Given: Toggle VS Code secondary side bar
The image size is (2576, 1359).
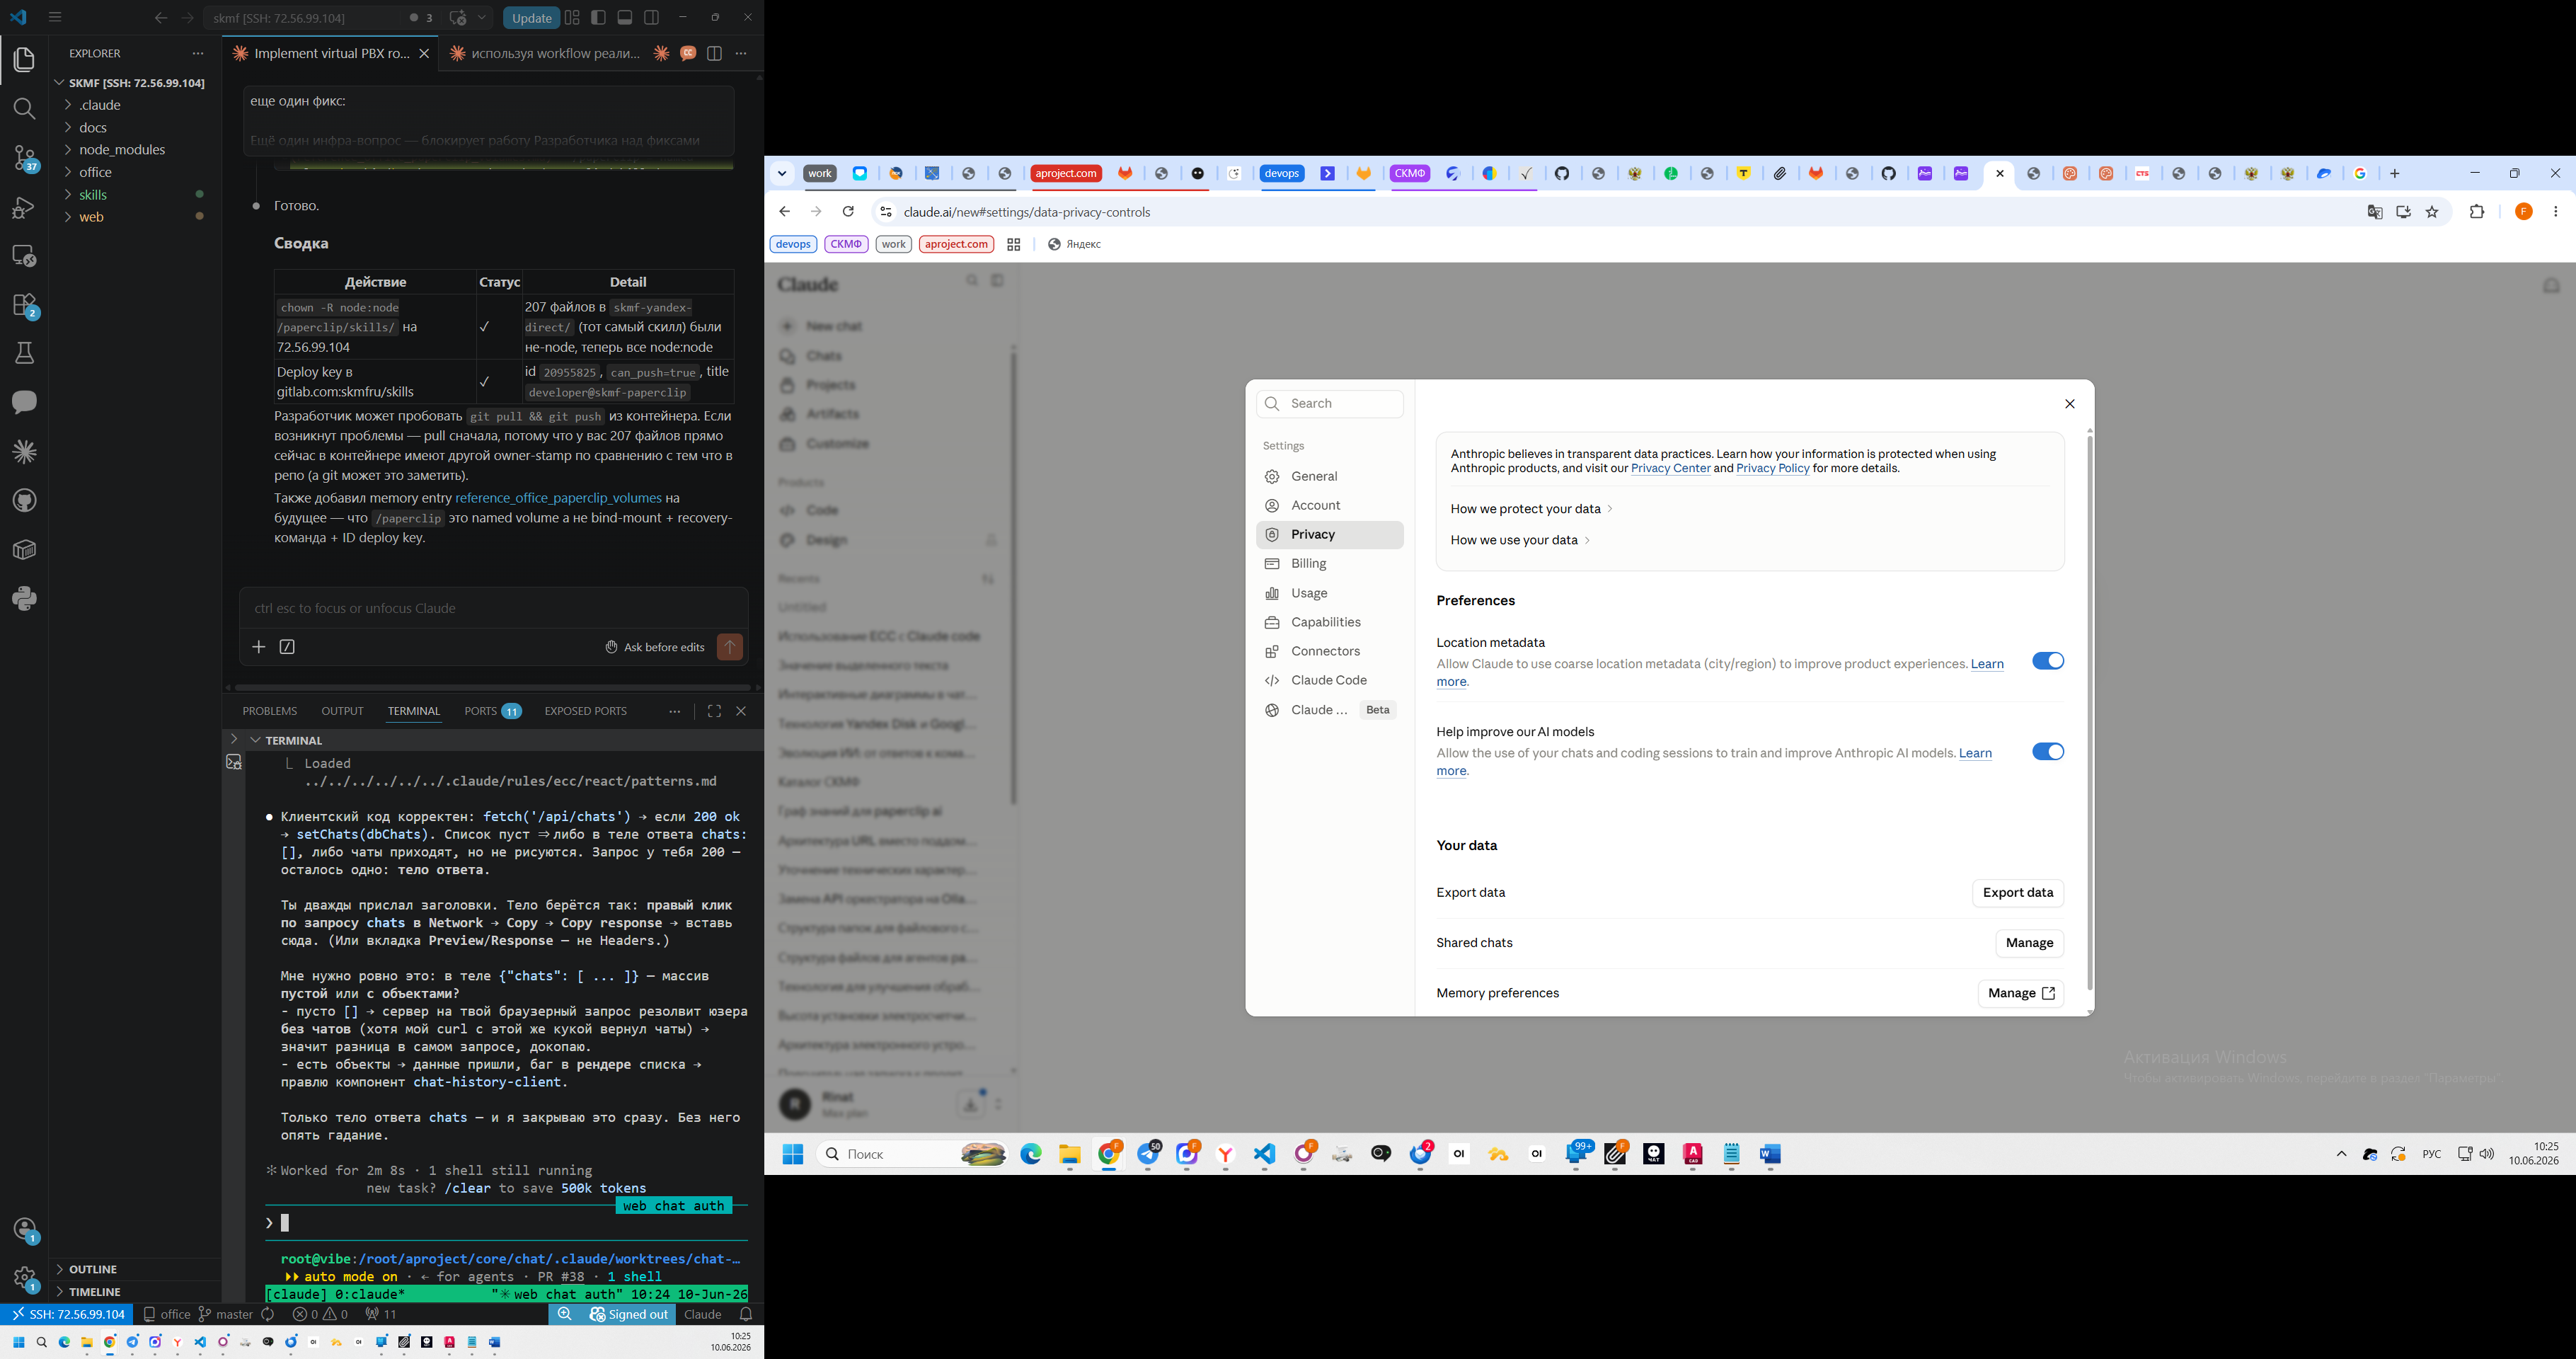Looking at the screenshot, I should pyautogui.click(x=652, y=17).
